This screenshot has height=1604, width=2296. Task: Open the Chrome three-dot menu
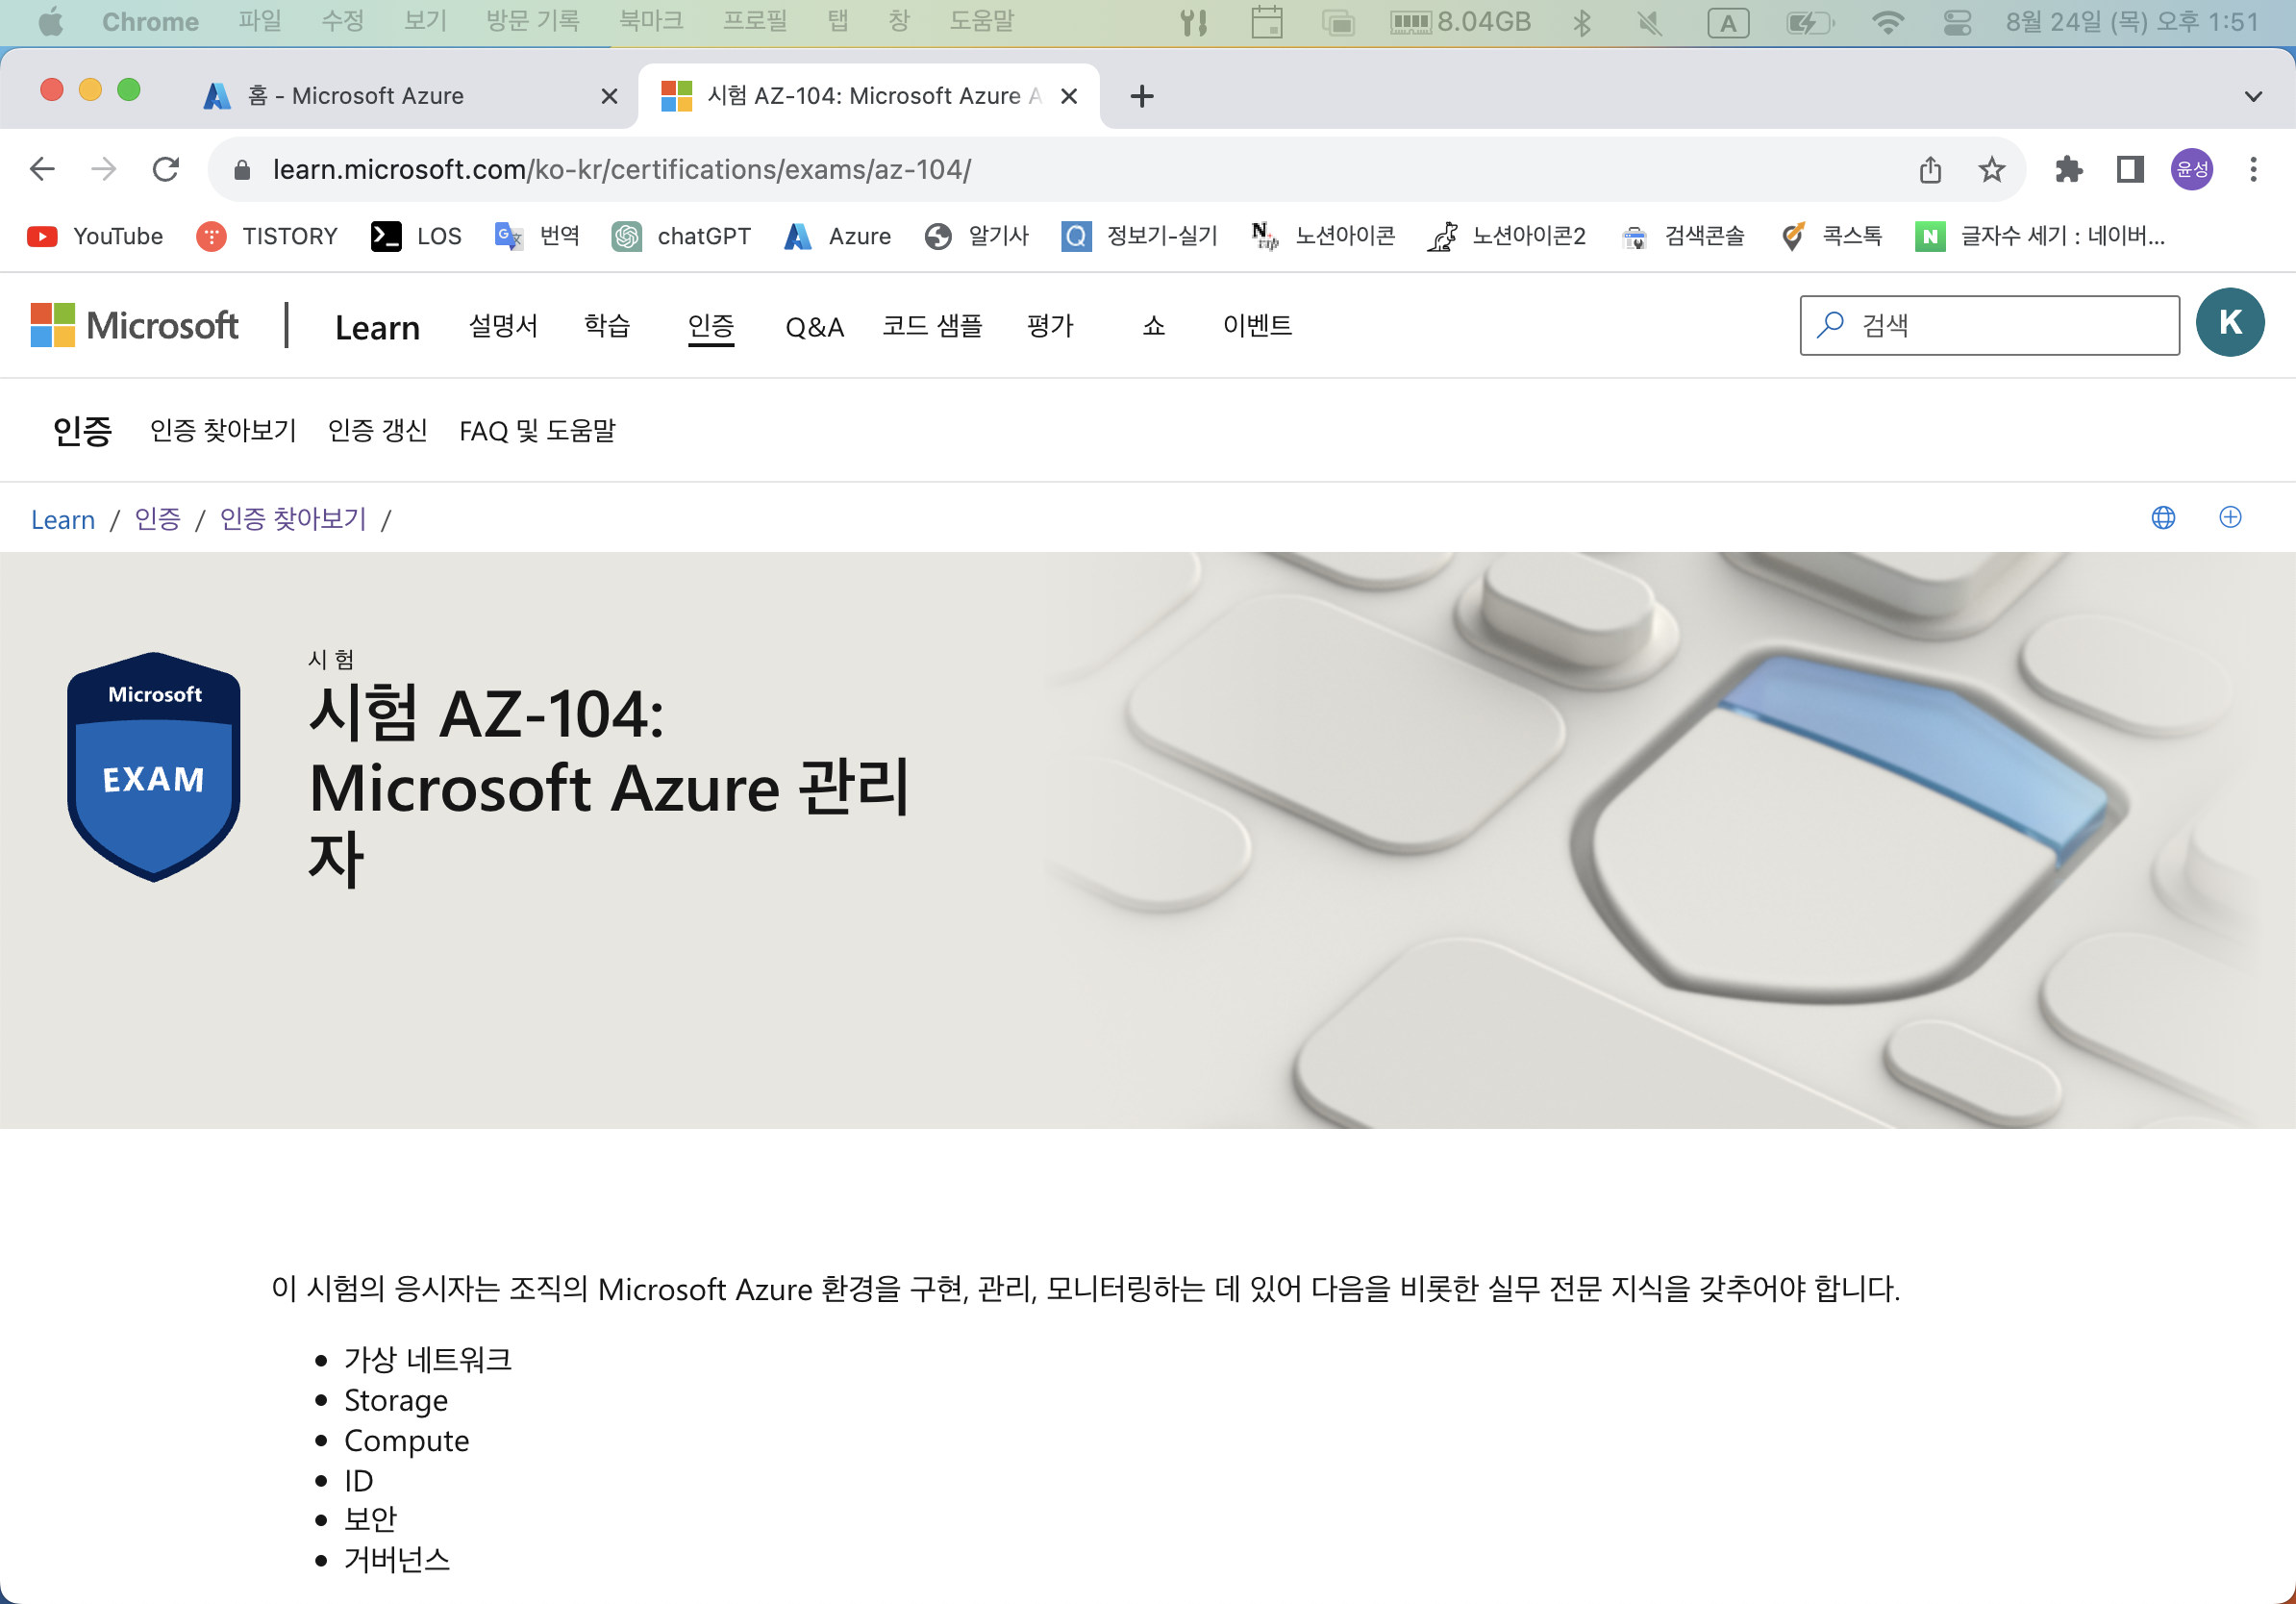[x=2253, y=170]
